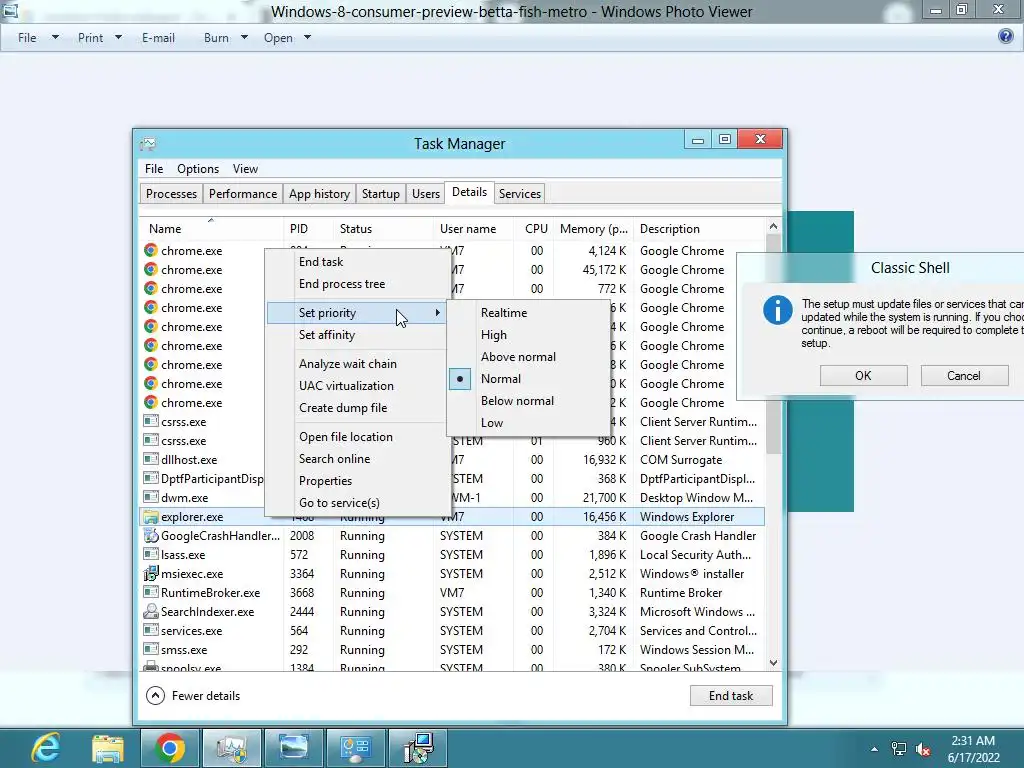
Task: Click the Control Panel taskbar icon
Action: pos(356,748)
